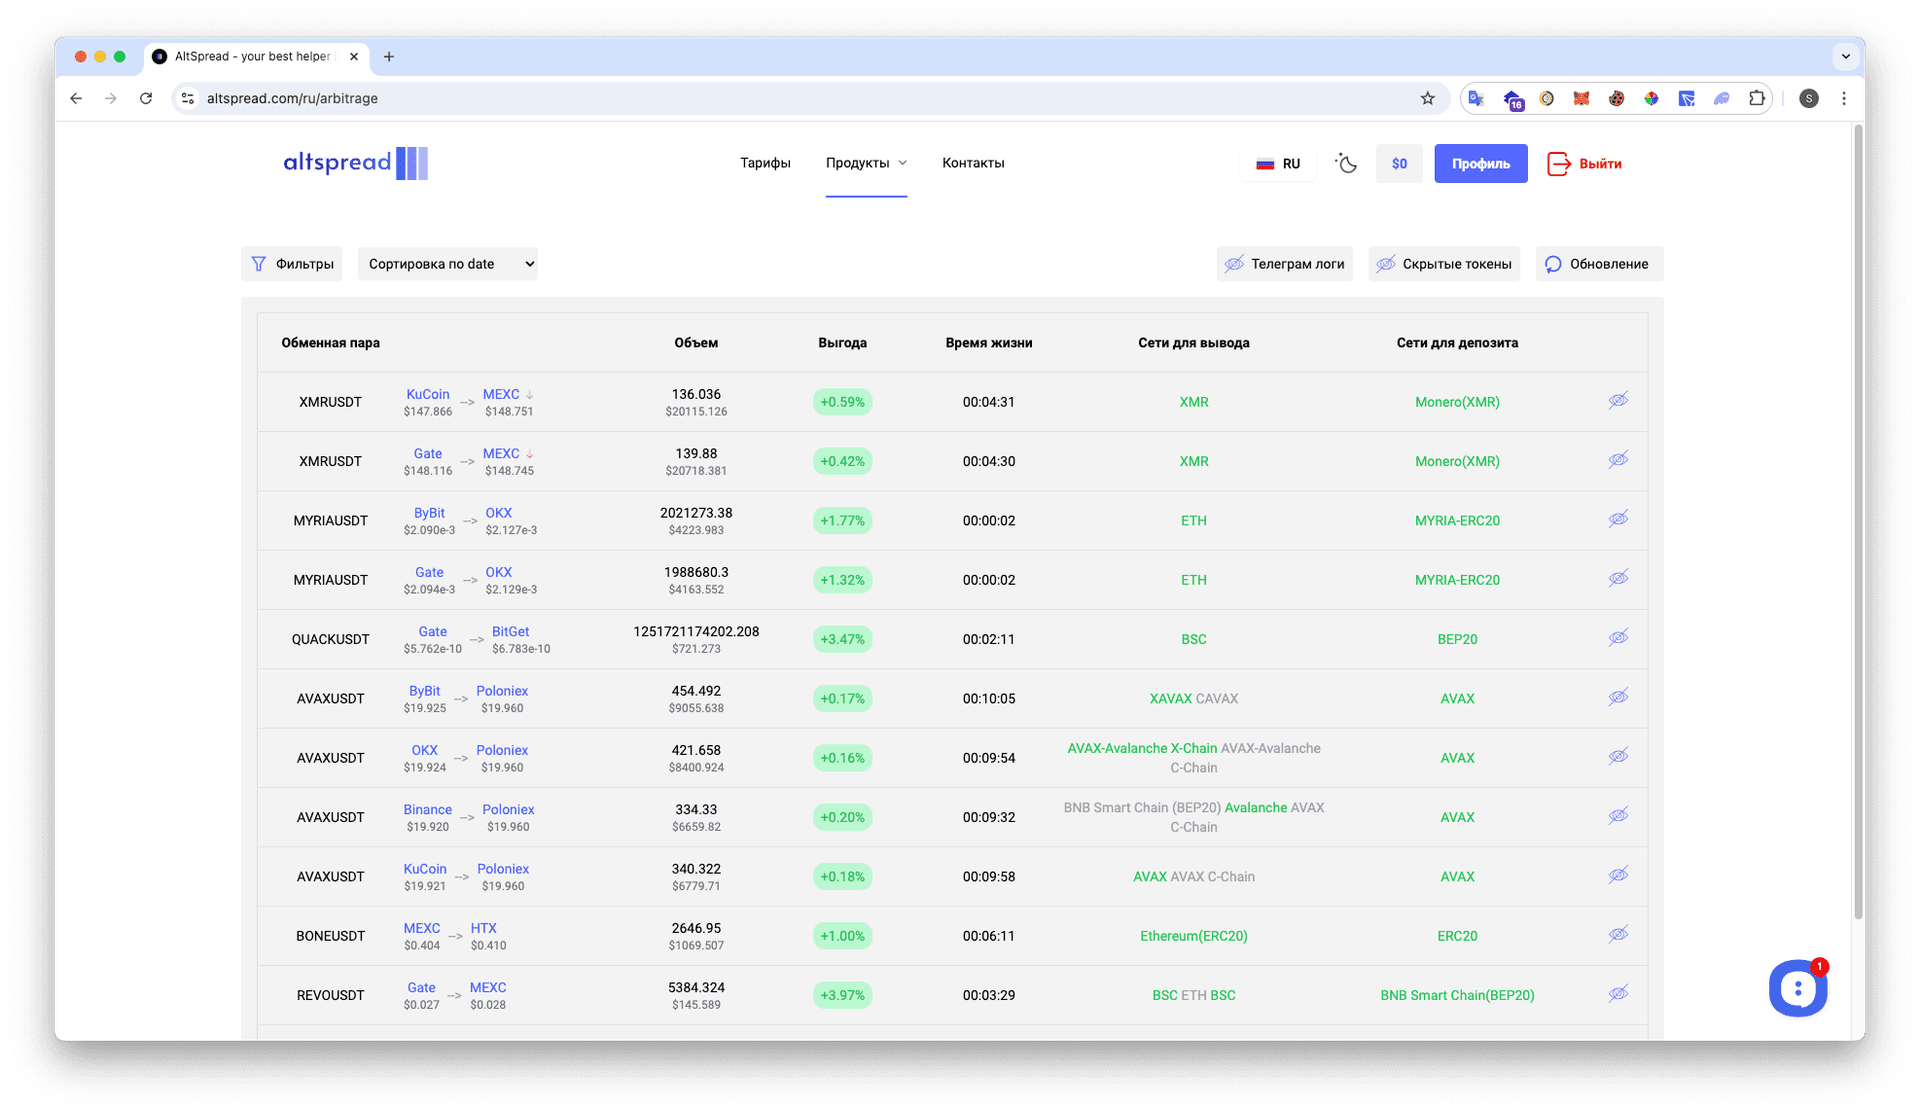Reload the page
1920x1113 pixels.
pos(146,98)
